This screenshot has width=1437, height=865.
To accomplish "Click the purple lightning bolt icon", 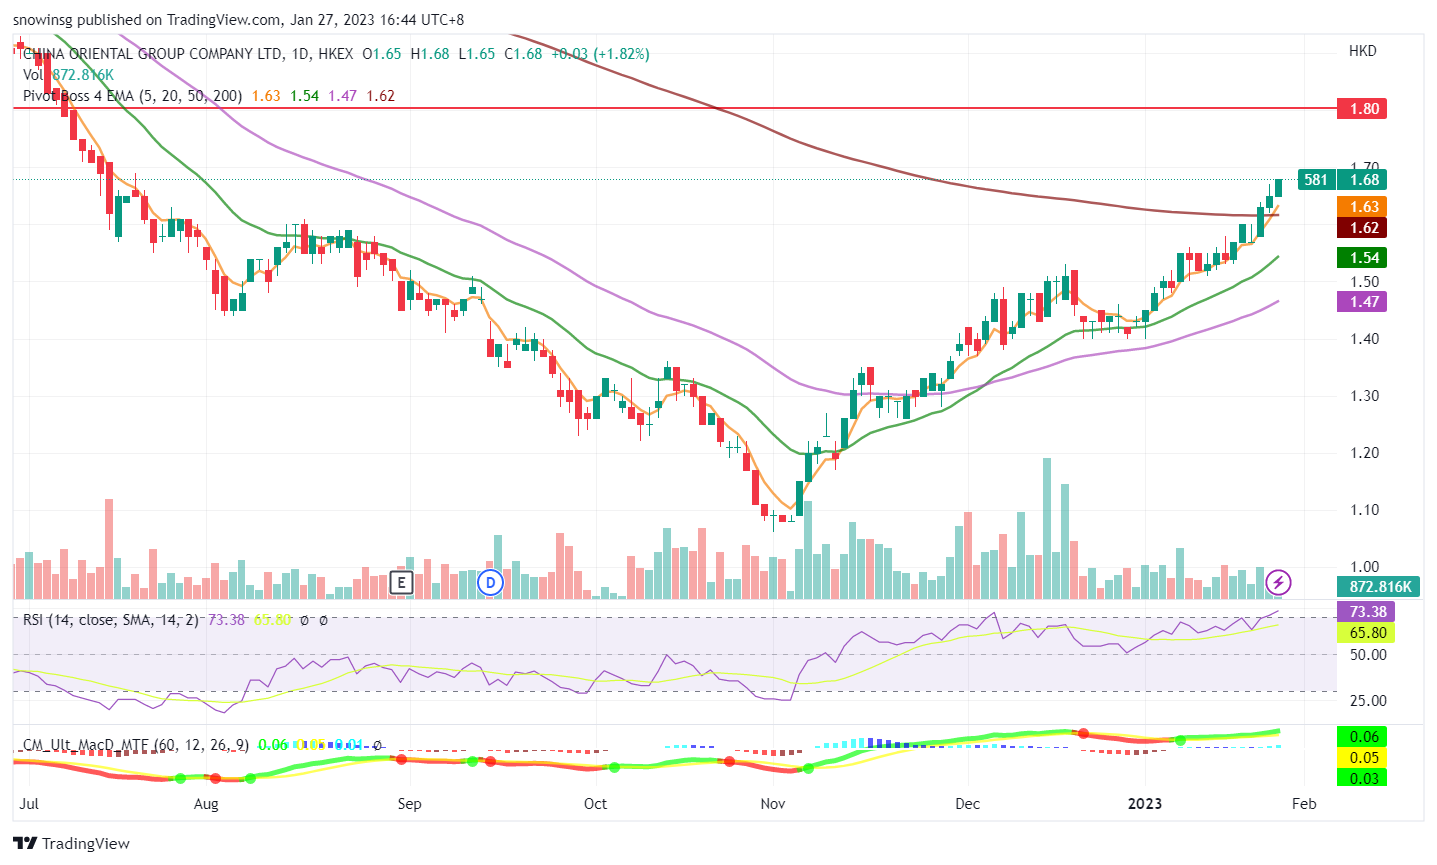I will (1278, 582).
